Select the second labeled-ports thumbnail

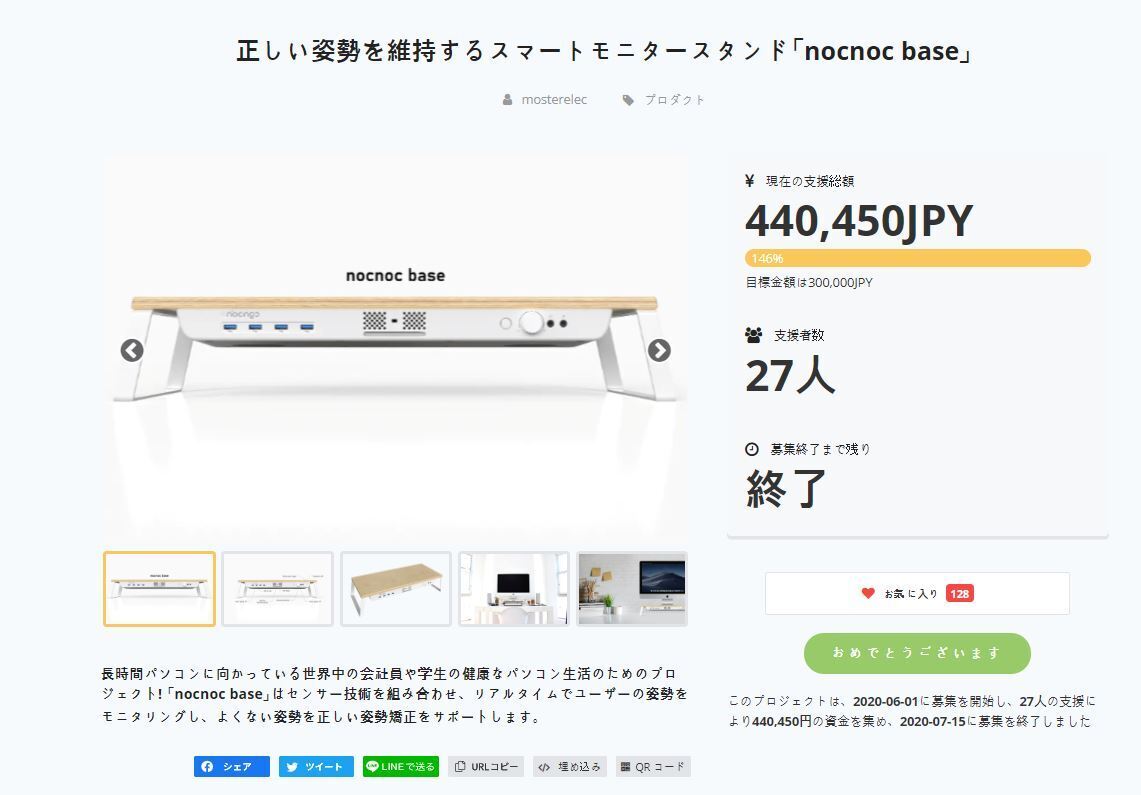tap(277, 589)
